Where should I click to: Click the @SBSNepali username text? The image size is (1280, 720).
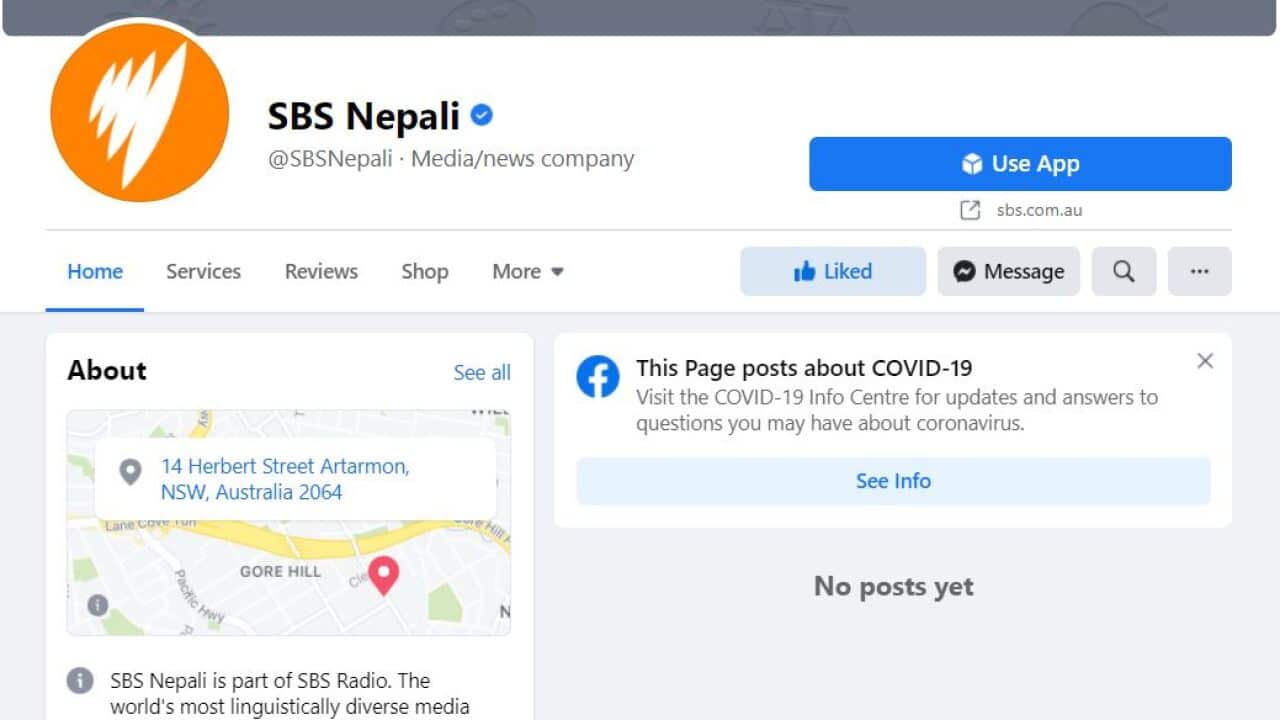click(x=330, y=159)
